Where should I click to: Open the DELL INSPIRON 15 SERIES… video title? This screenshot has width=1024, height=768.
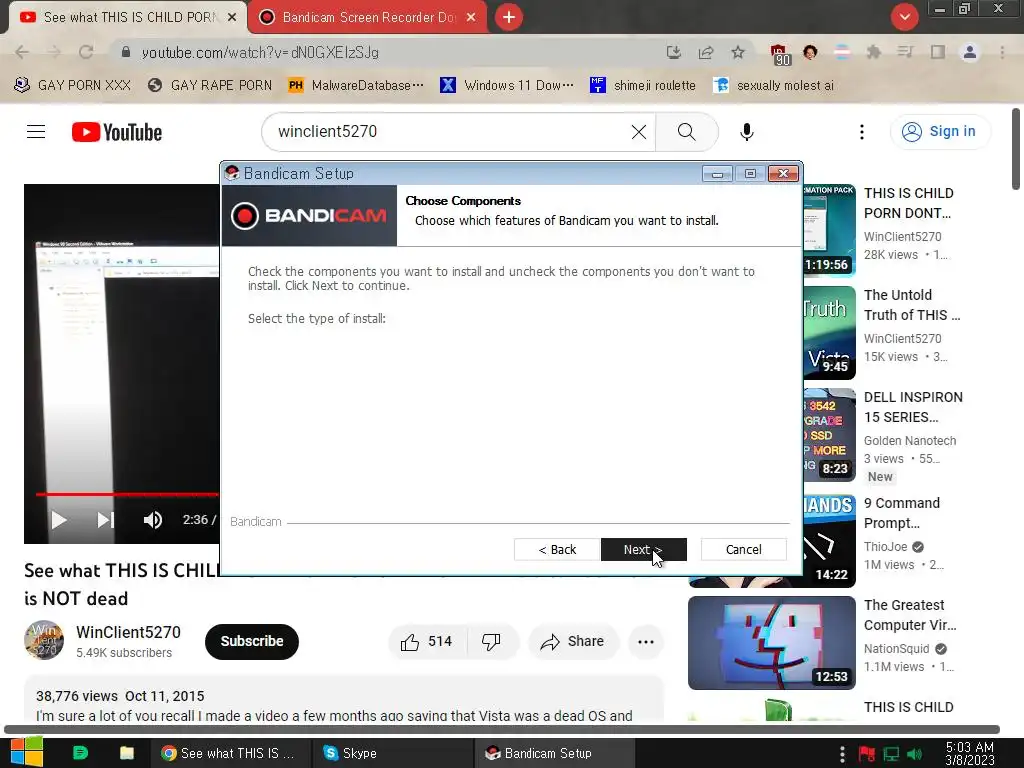pyautogui.click(x=913, y=407)
